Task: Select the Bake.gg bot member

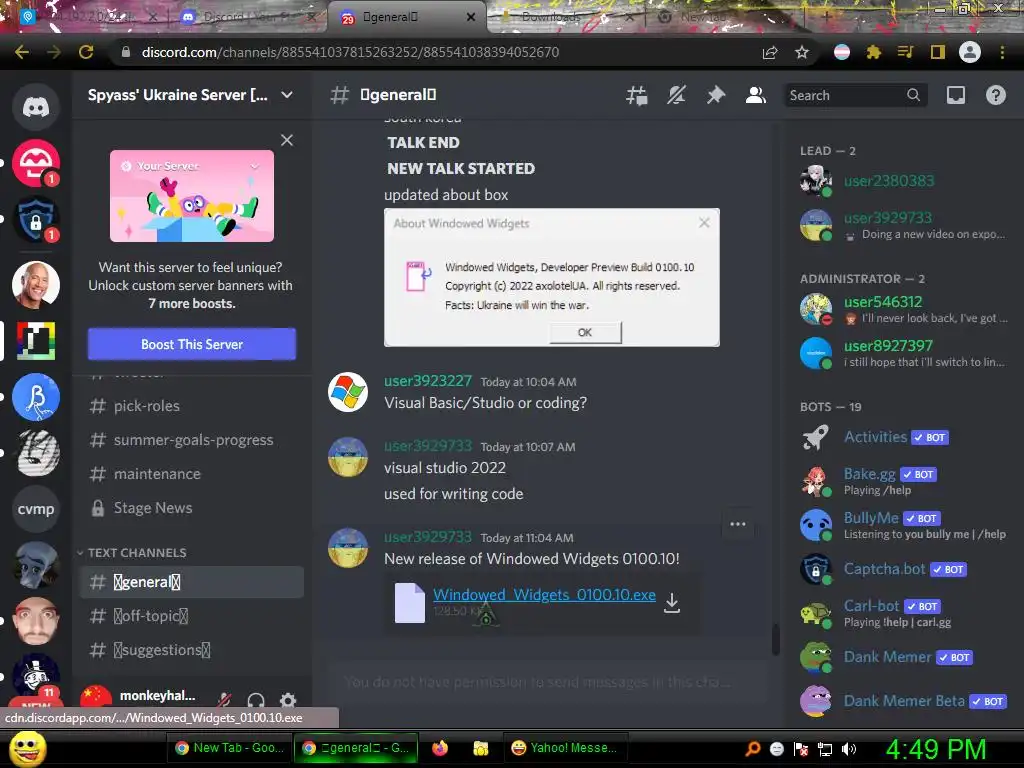Action: pos(904,481)
